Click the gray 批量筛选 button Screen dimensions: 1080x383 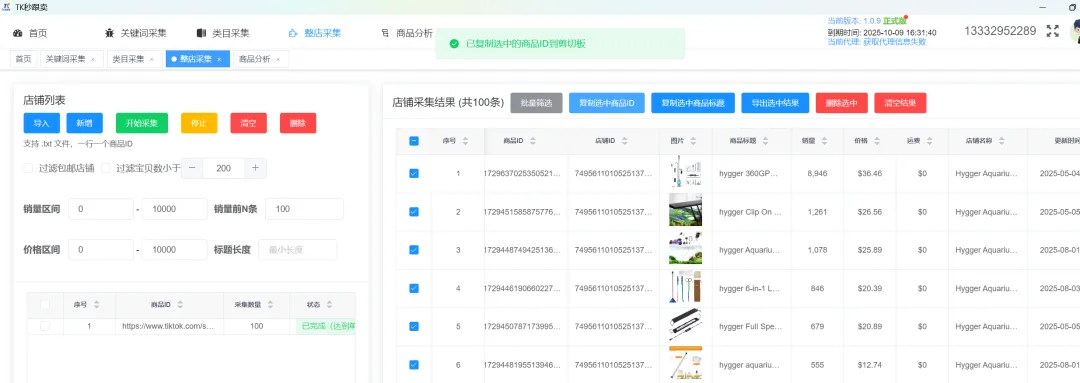537,103
